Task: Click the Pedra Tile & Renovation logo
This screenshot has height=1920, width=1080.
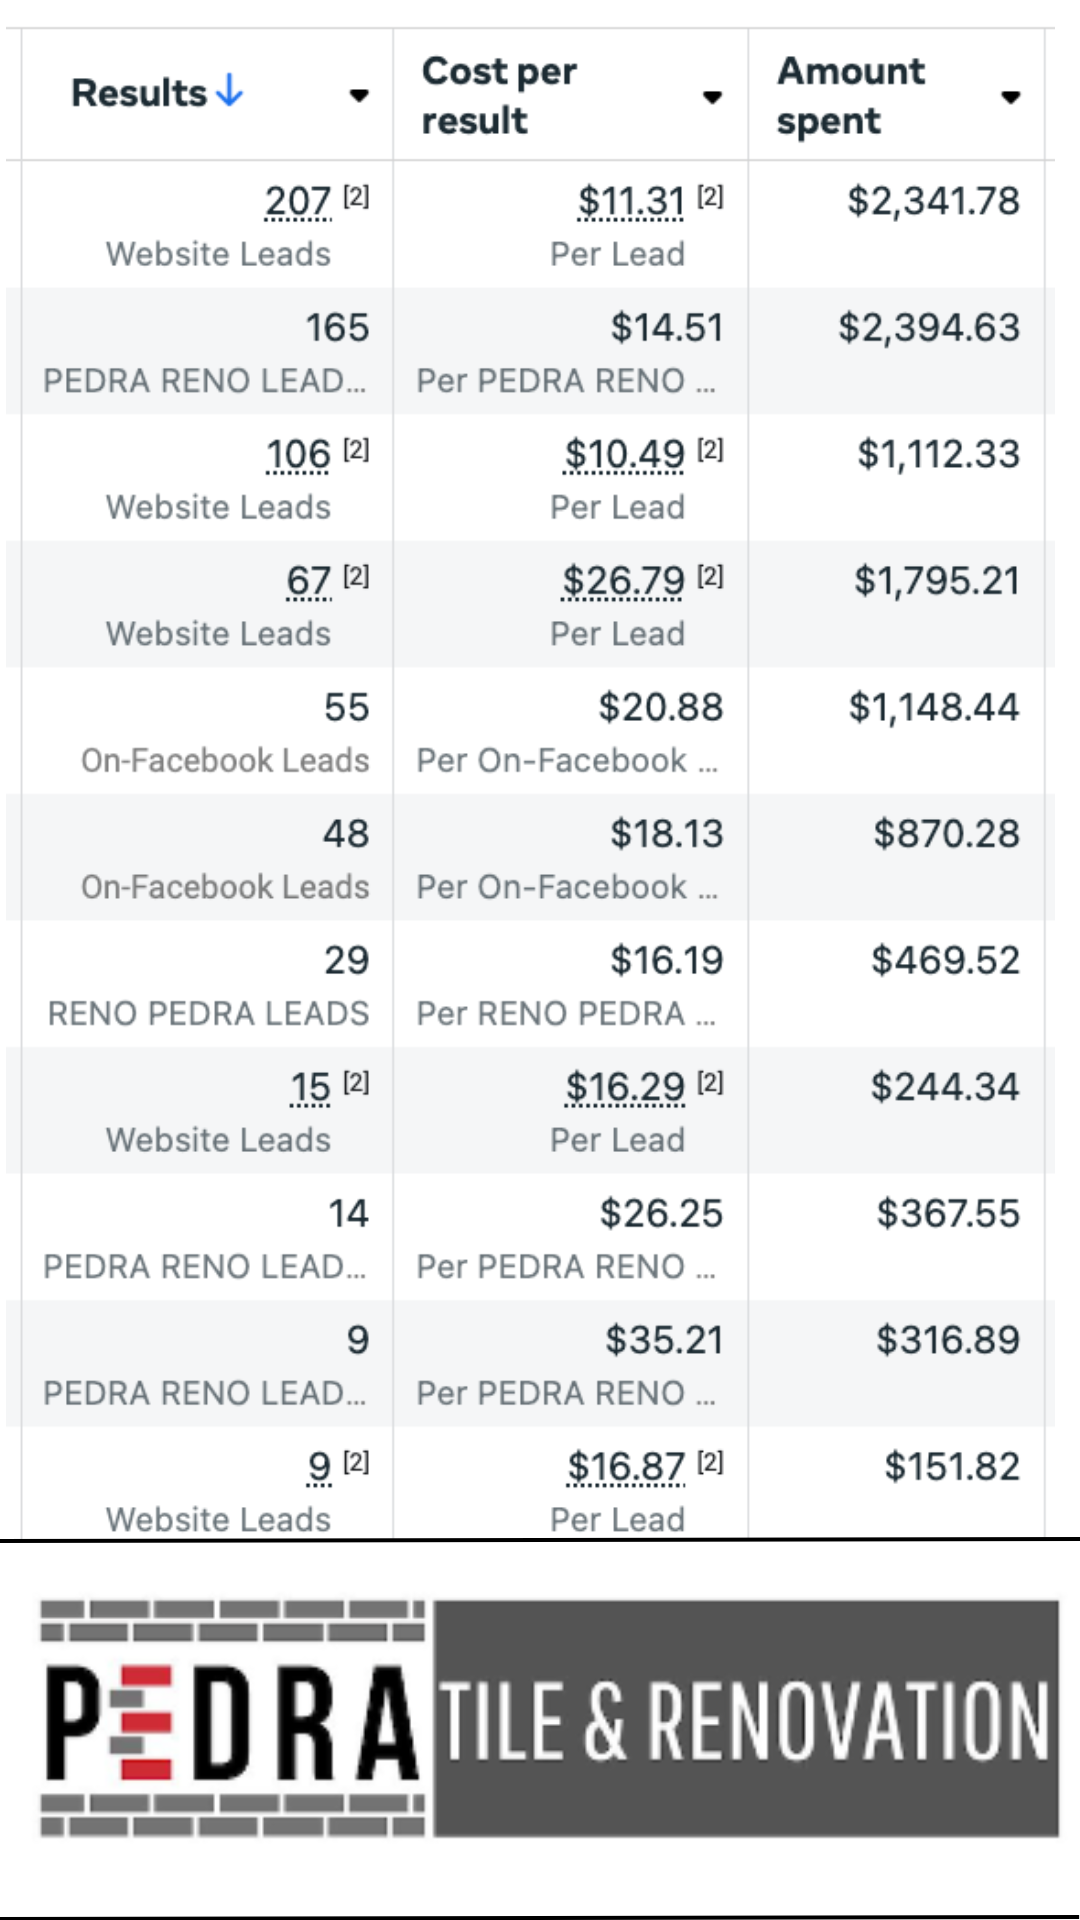Action: (548, 1718)
